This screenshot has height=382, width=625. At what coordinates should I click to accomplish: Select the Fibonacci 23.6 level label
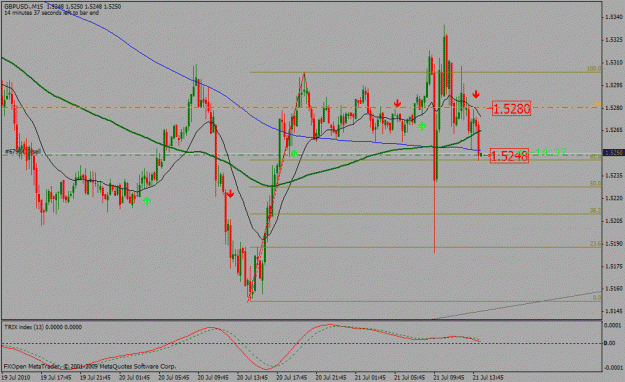point(595,244)
